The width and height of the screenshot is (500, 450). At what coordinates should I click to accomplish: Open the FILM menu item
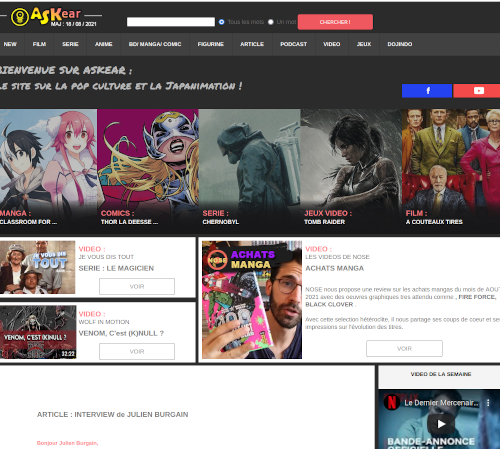(39, 44)
